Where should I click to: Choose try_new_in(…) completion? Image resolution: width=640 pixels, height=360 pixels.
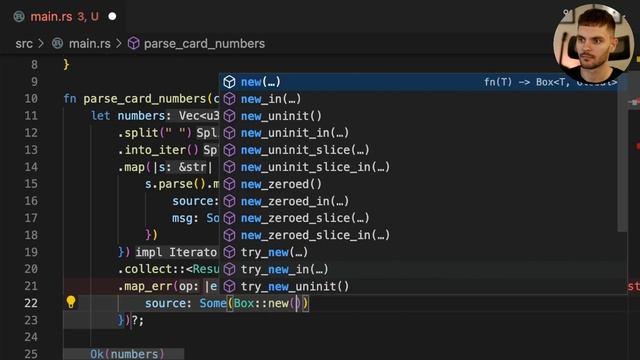tap(420, 269)
